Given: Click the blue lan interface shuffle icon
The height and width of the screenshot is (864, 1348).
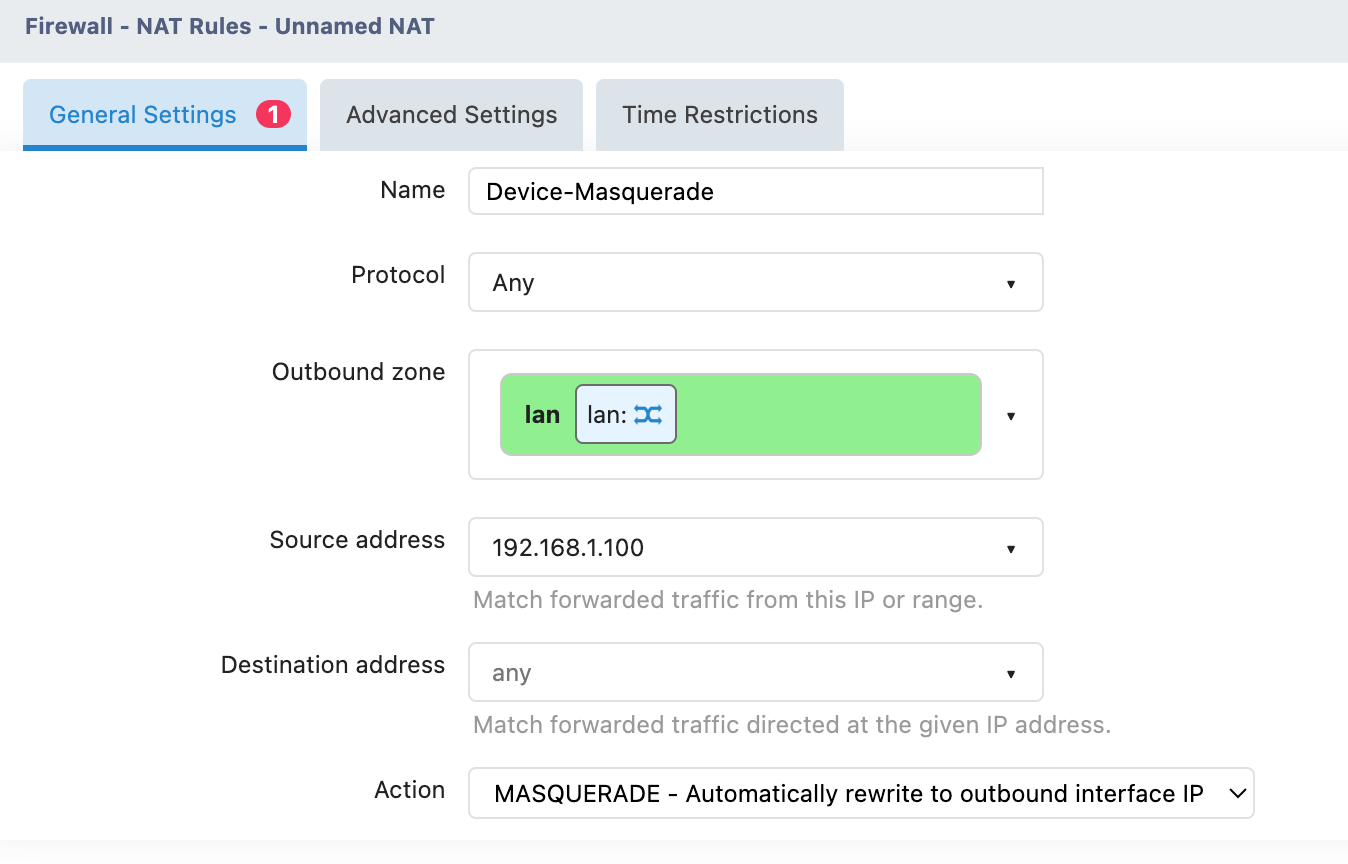Looking at the screenshot, I should tap(648, 415).
